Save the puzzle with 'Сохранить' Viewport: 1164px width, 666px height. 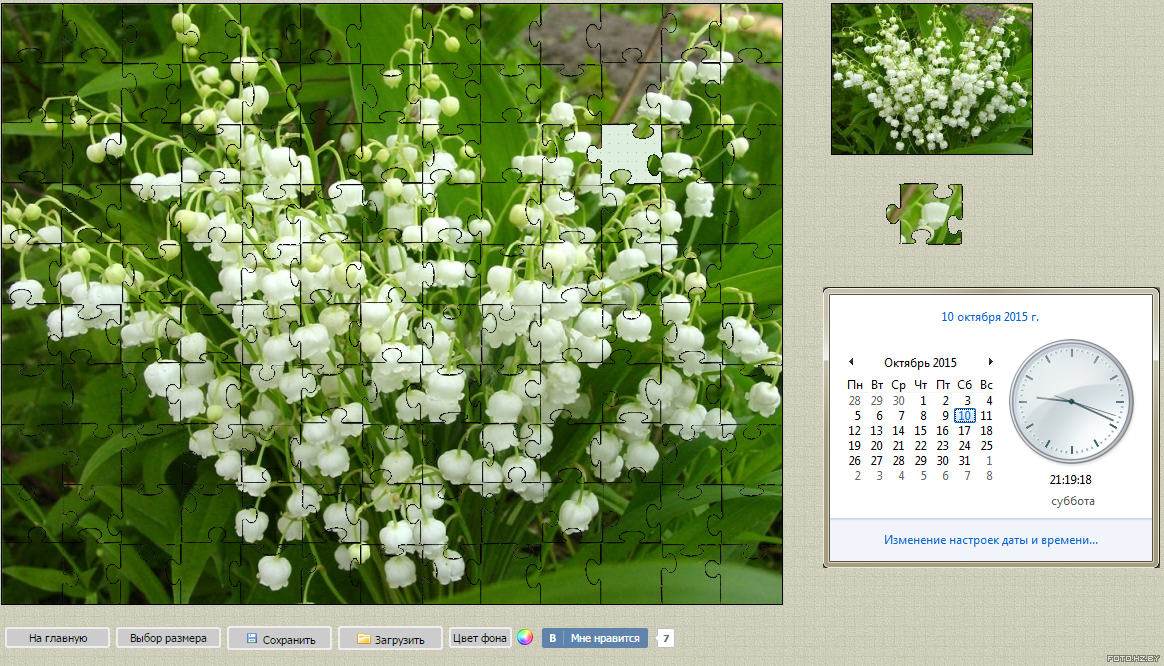pos(279,639)
